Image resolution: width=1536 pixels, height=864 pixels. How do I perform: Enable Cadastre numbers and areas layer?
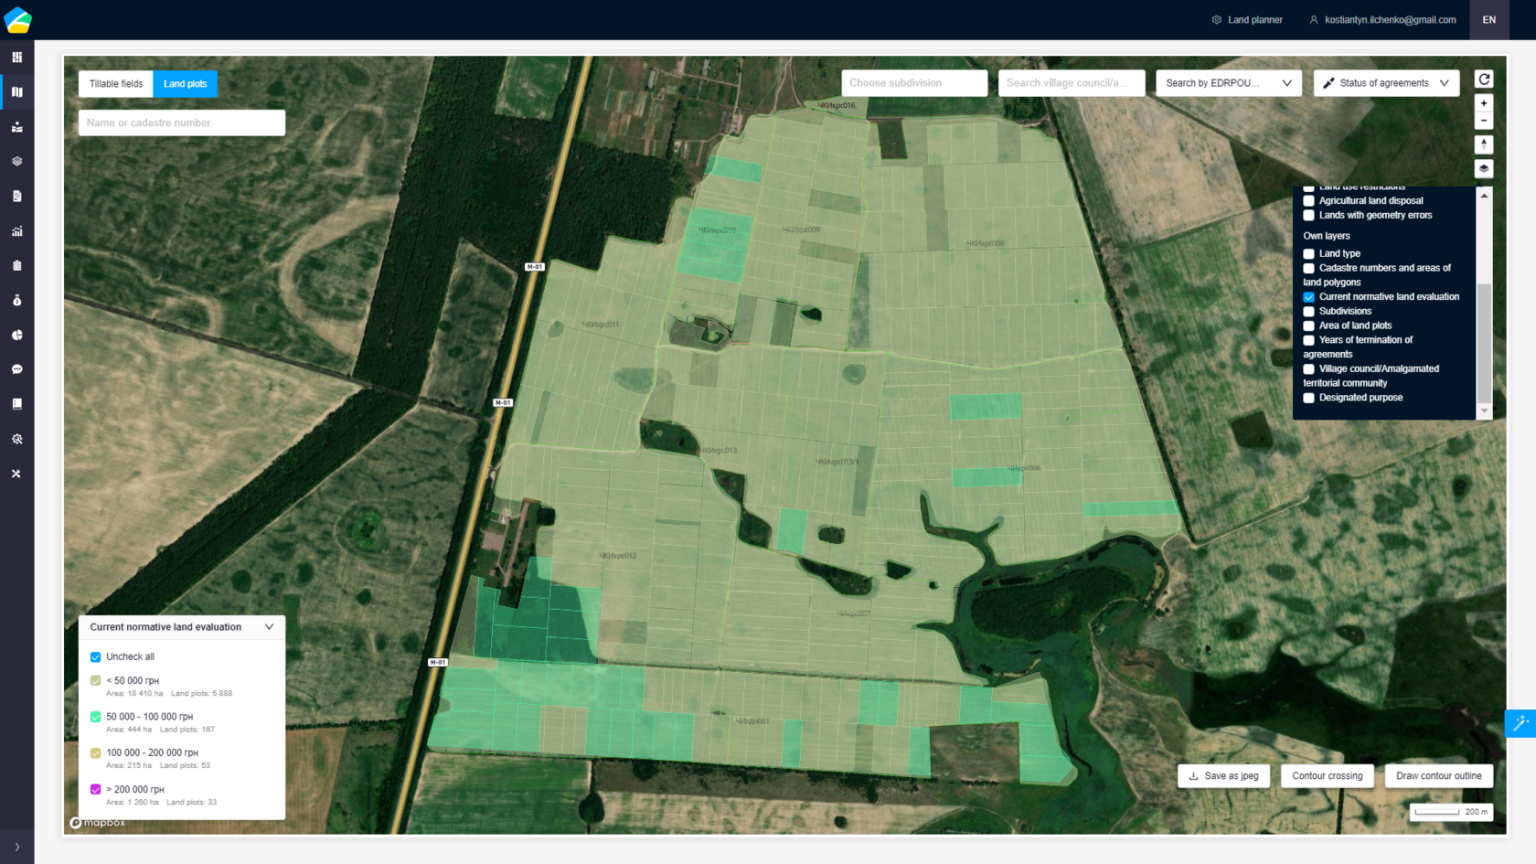click(1309, 269)
